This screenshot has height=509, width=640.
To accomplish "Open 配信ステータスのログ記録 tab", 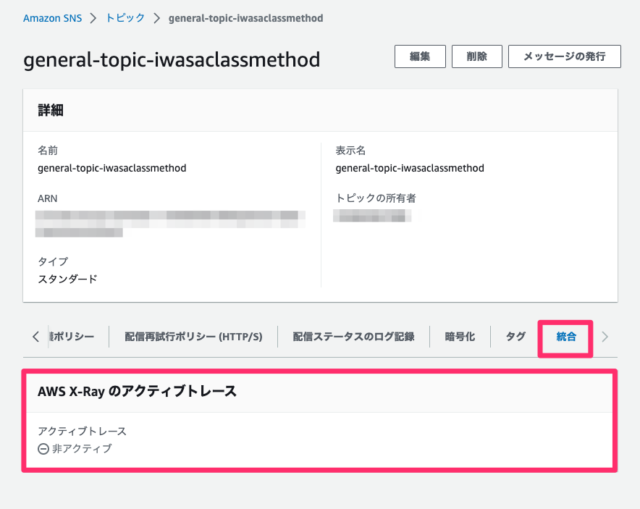I will (353, 337).
